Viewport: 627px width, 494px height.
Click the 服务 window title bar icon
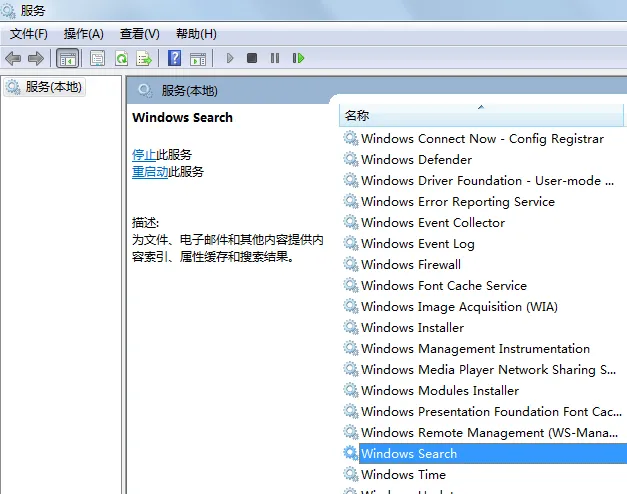click(8, 10)
